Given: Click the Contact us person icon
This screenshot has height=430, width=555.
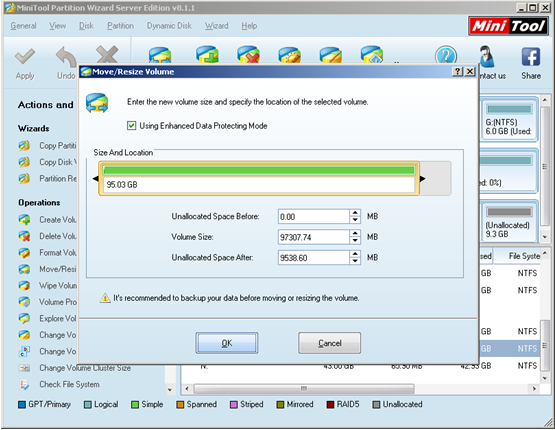Looking at the screenshot, I should [487, 56].
